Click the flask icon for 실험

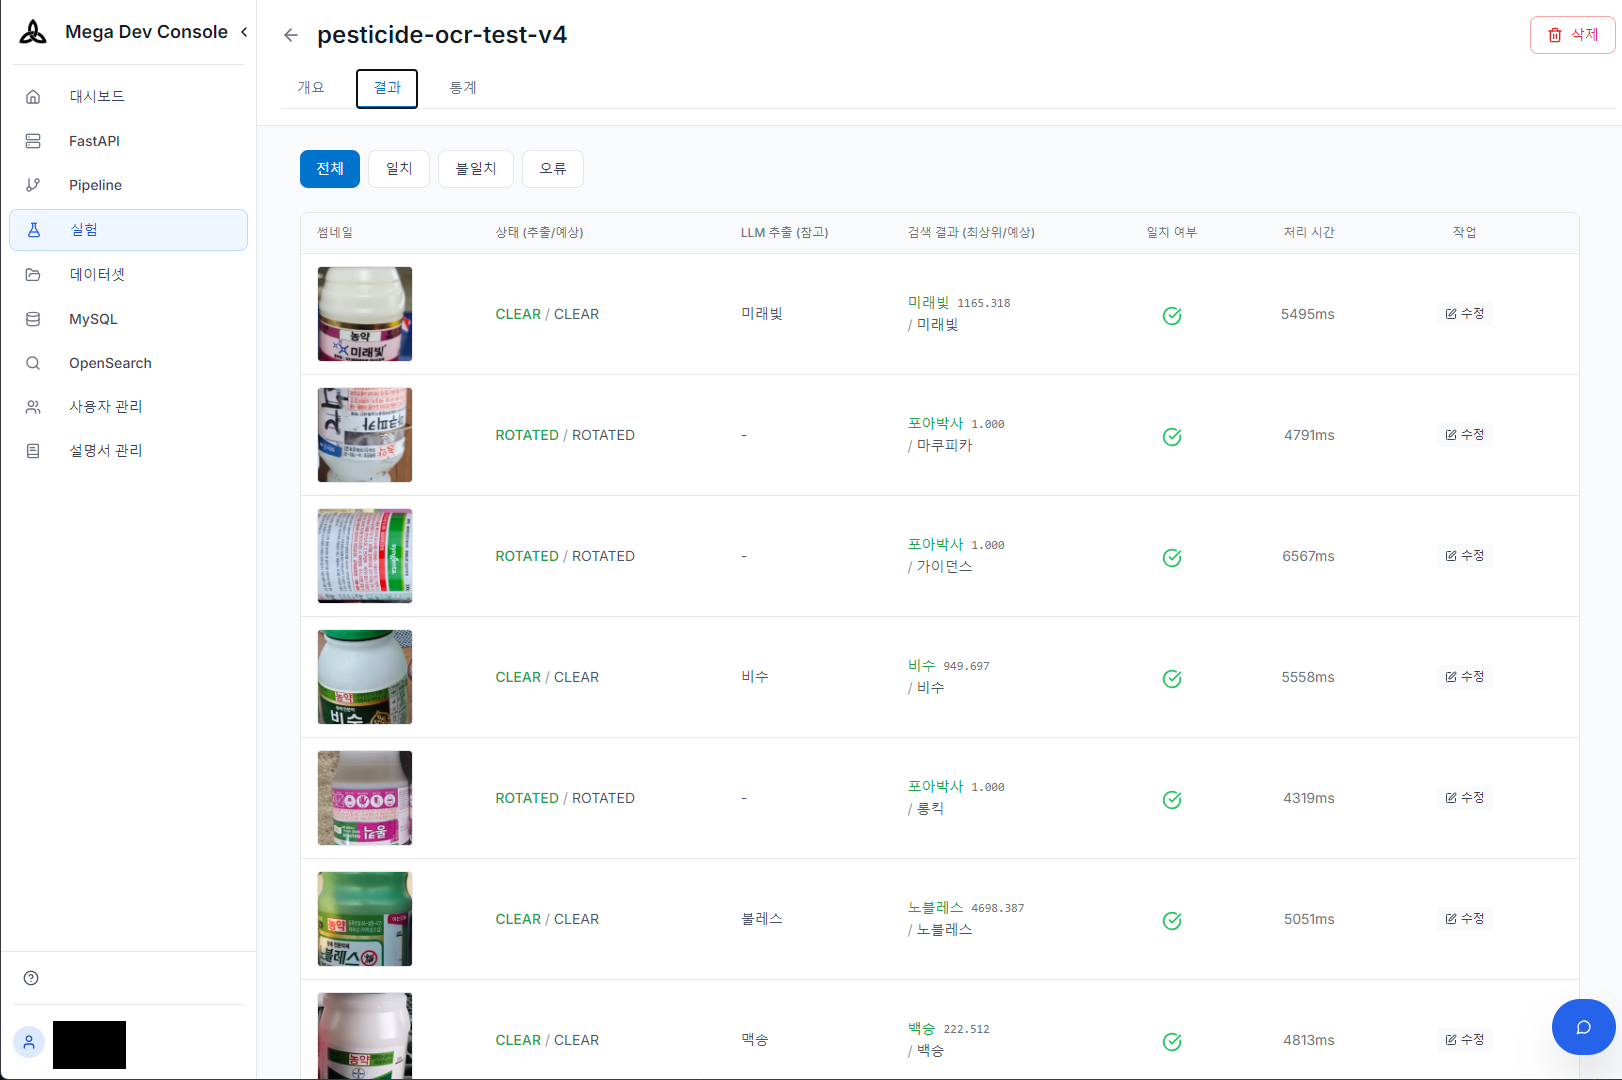[33, 229]
